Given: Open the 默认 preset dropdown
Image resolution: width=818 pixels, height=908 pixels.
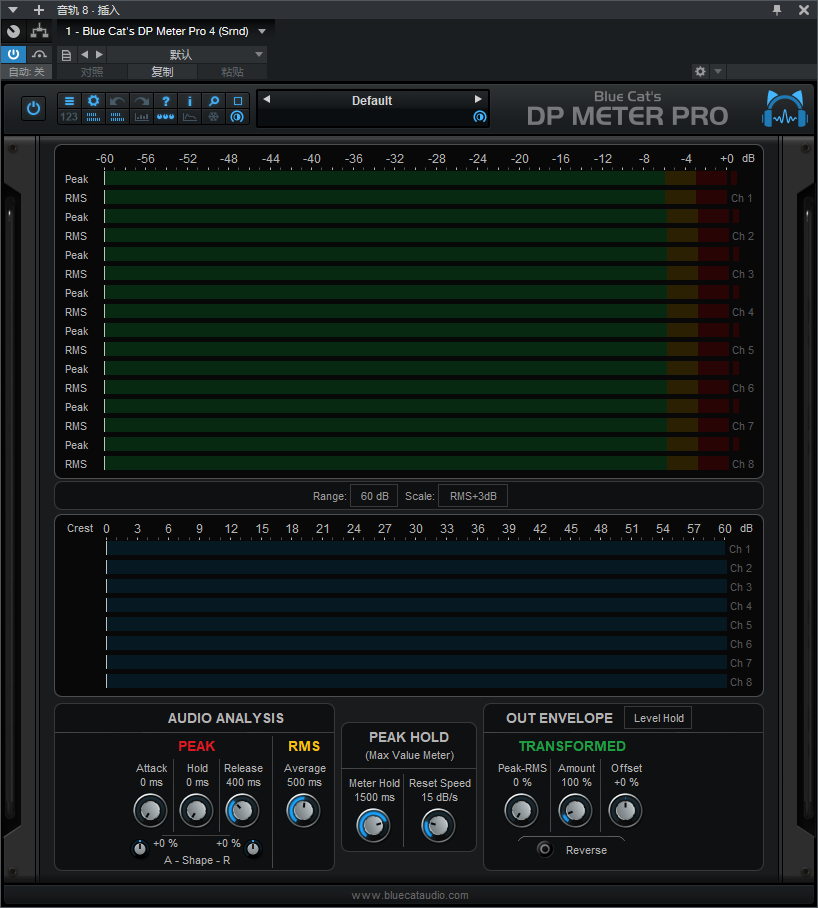Looking at the screenshot, I should [186, 54].
